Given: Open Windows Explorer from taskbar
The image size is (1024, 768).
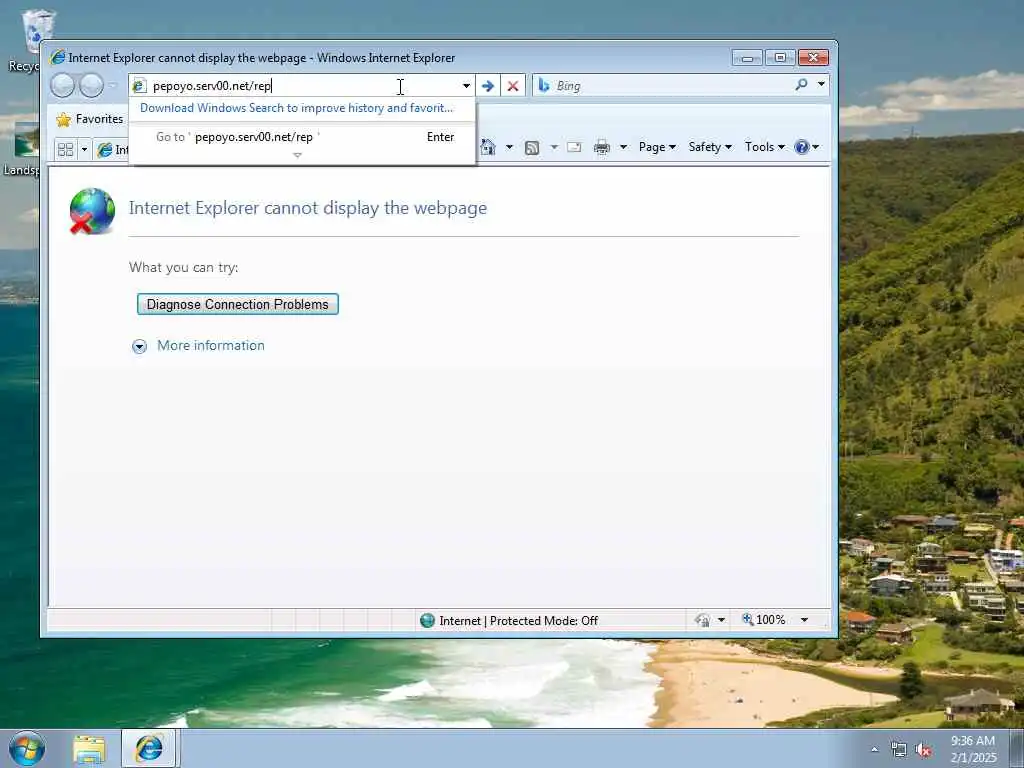Looking at the screenshot, I should [x=89, y=749].
